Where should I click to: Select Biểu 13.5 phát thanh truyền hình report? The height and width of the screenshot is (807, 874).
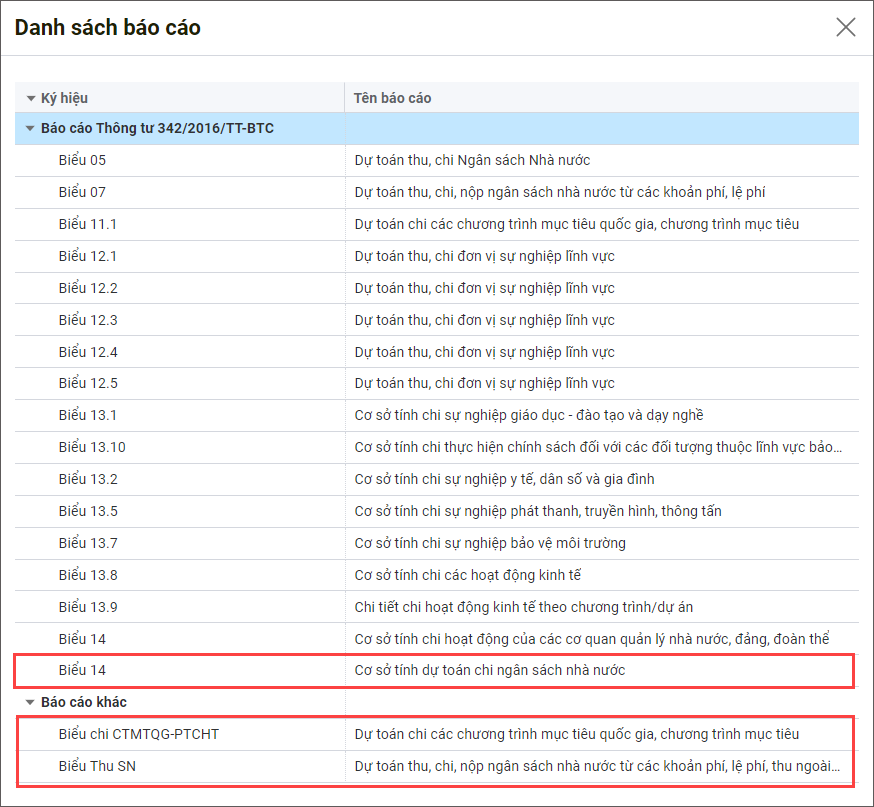(88, 511)
